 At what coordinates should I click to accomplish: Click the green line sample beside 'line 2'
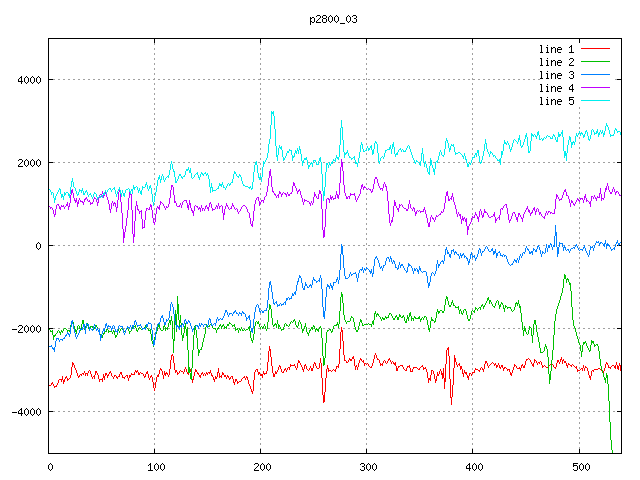click(595, 62)
